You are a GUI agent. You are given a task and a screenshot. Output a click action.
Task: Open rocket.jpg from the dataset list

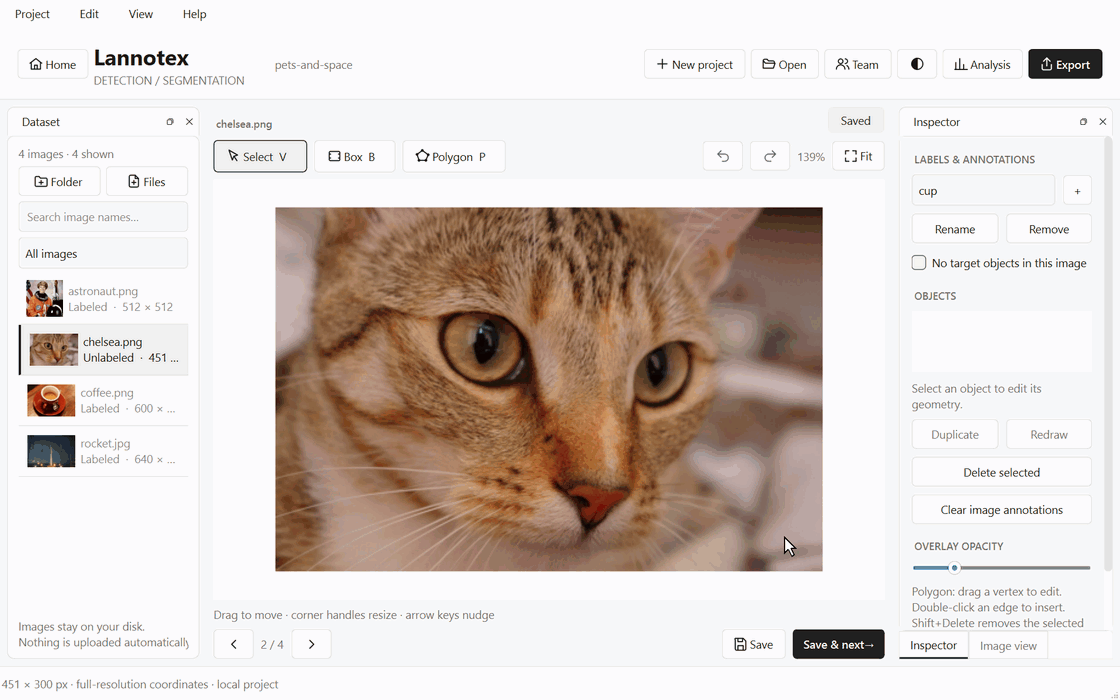click(x=104, y=451)
